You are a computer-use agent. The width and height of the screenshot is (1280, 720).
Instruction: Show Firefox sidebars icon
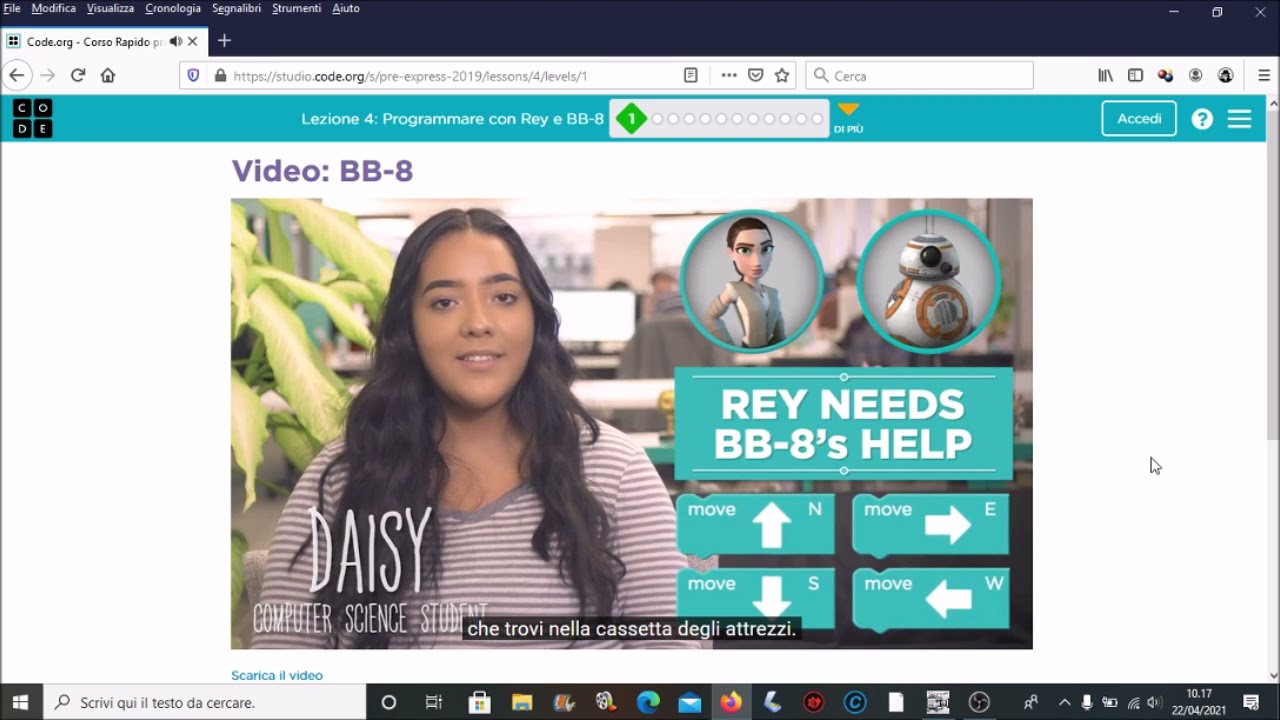pos(1135,75)
